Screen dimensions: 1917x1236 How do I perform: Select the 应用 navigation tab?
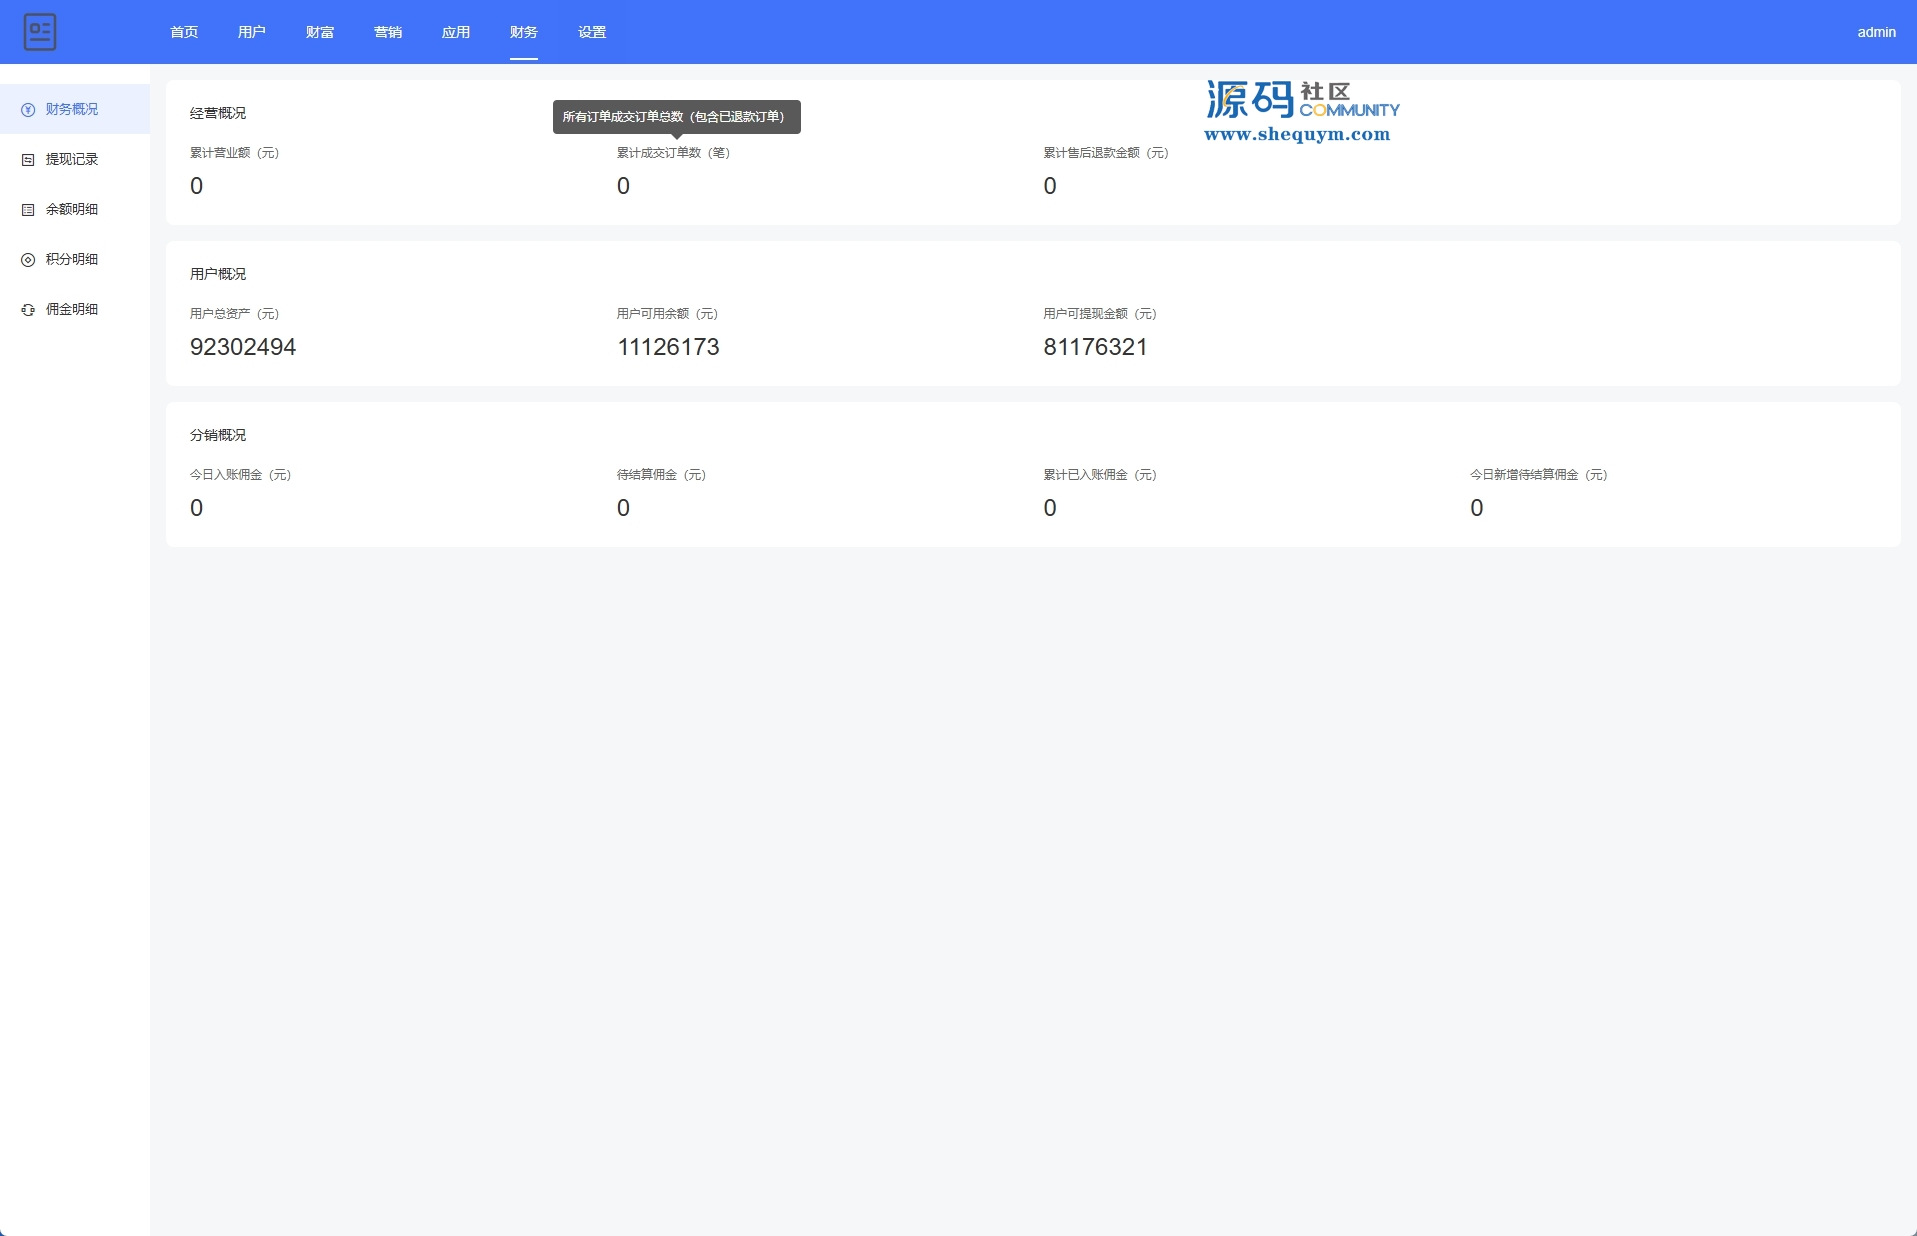[x=456, y=32]
